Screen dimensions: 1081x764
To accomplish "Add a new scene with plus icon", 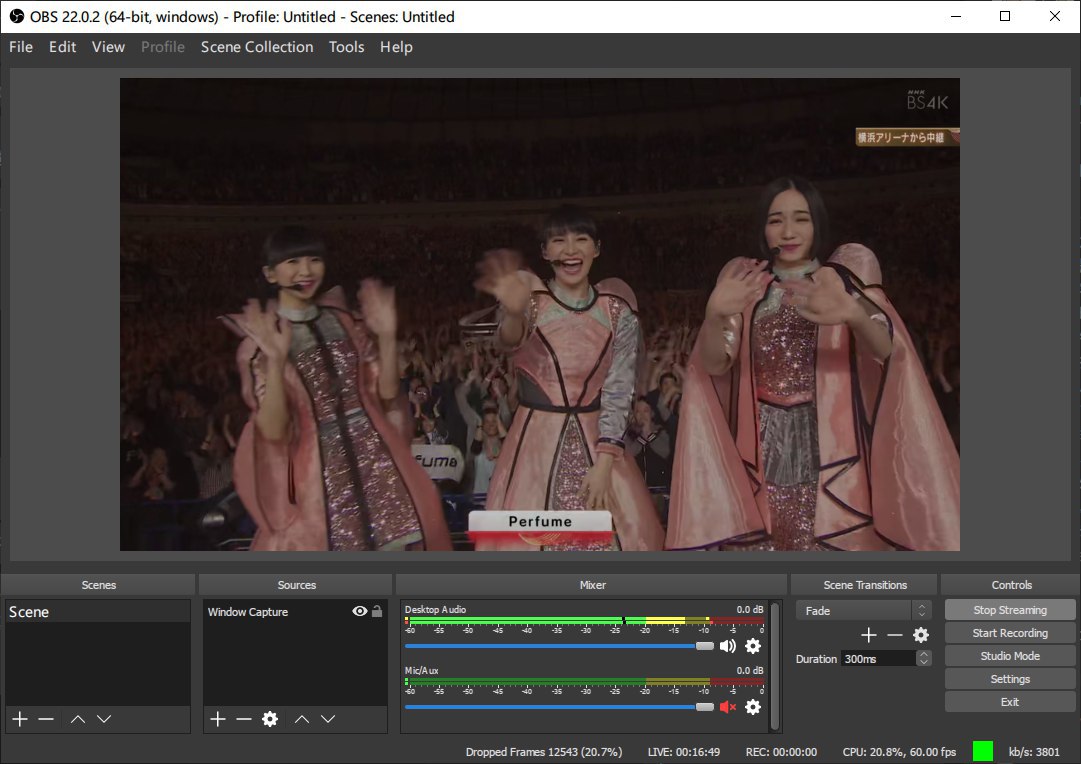I will point(19,719).
